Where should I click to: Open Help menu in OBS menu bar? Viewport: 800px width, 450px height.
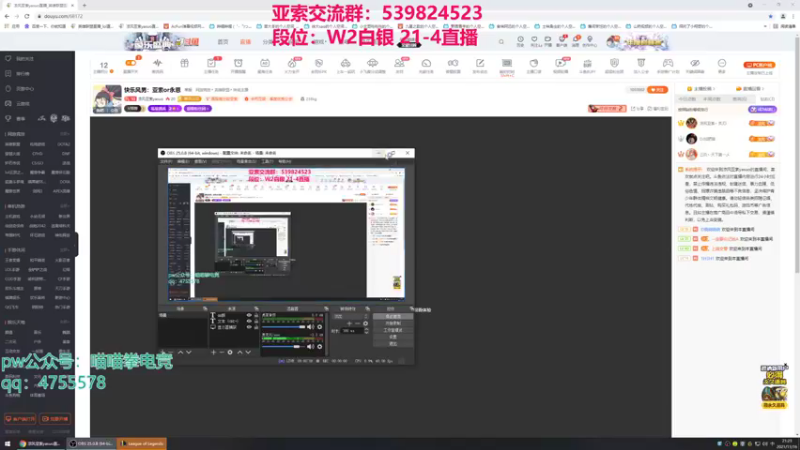[x=285, y=161]
